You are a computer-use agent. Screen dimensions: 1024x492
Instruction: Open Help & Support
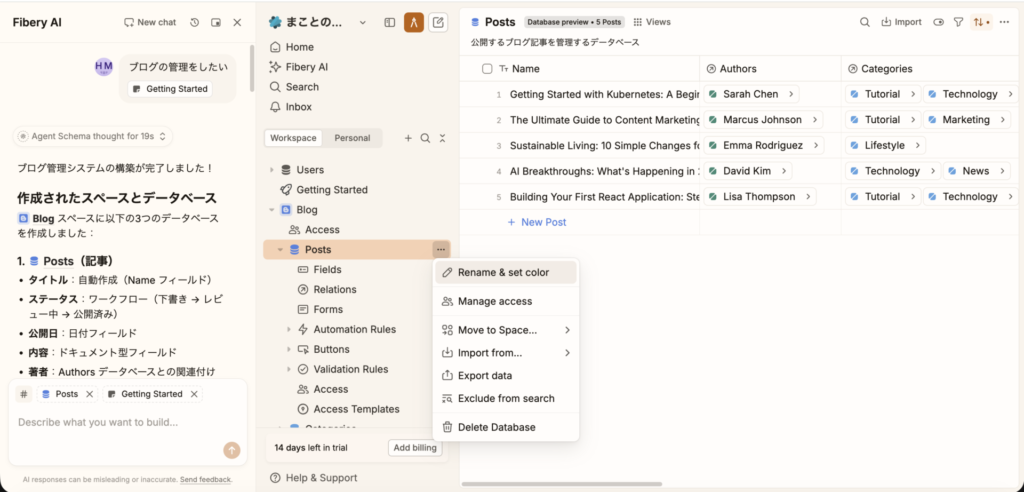pos(314,478)
